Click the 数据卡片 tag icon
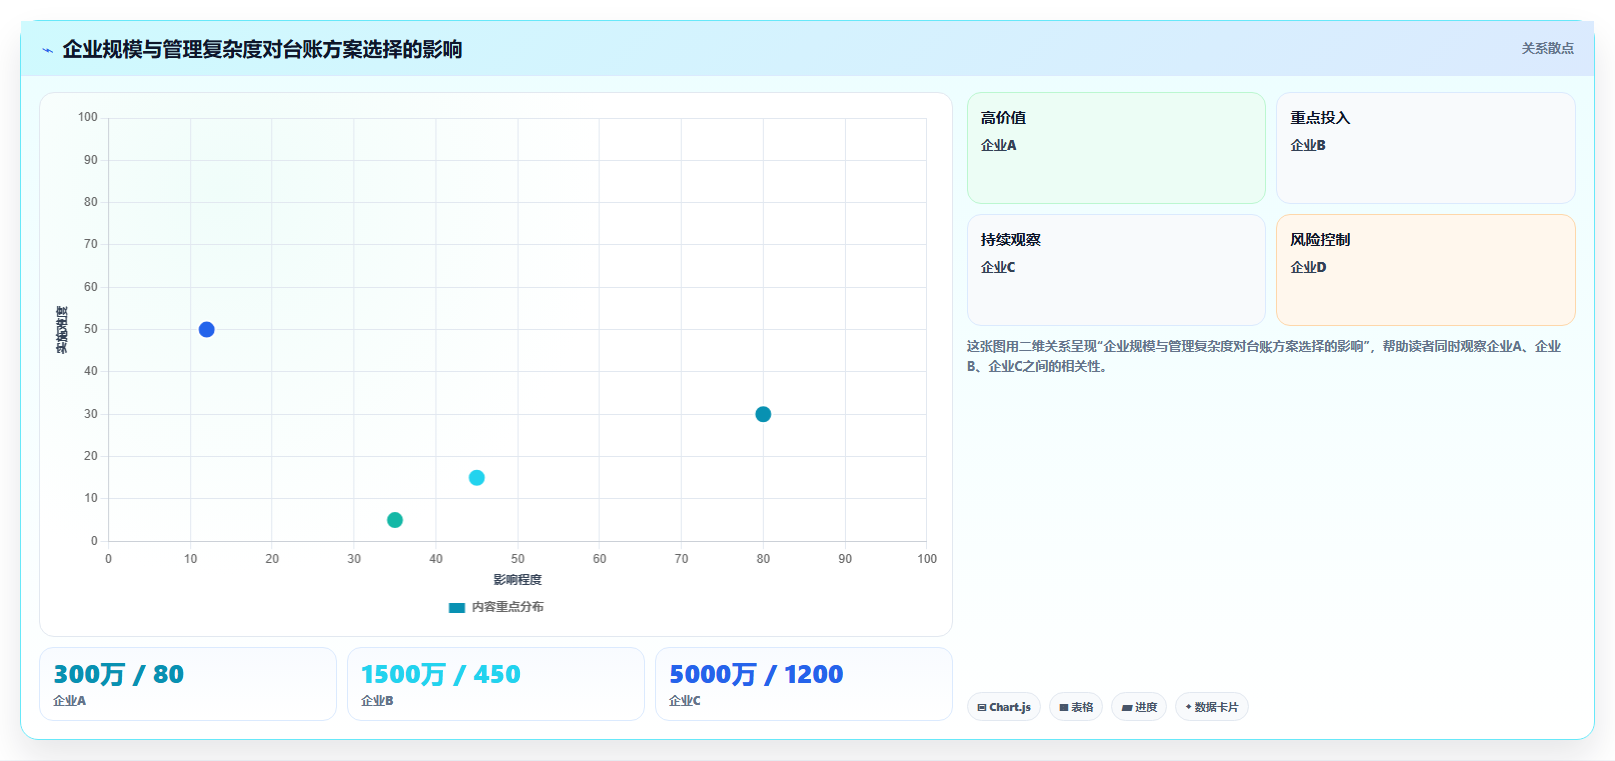Viewport: 1615px width, 761px height. [1189, 707]
